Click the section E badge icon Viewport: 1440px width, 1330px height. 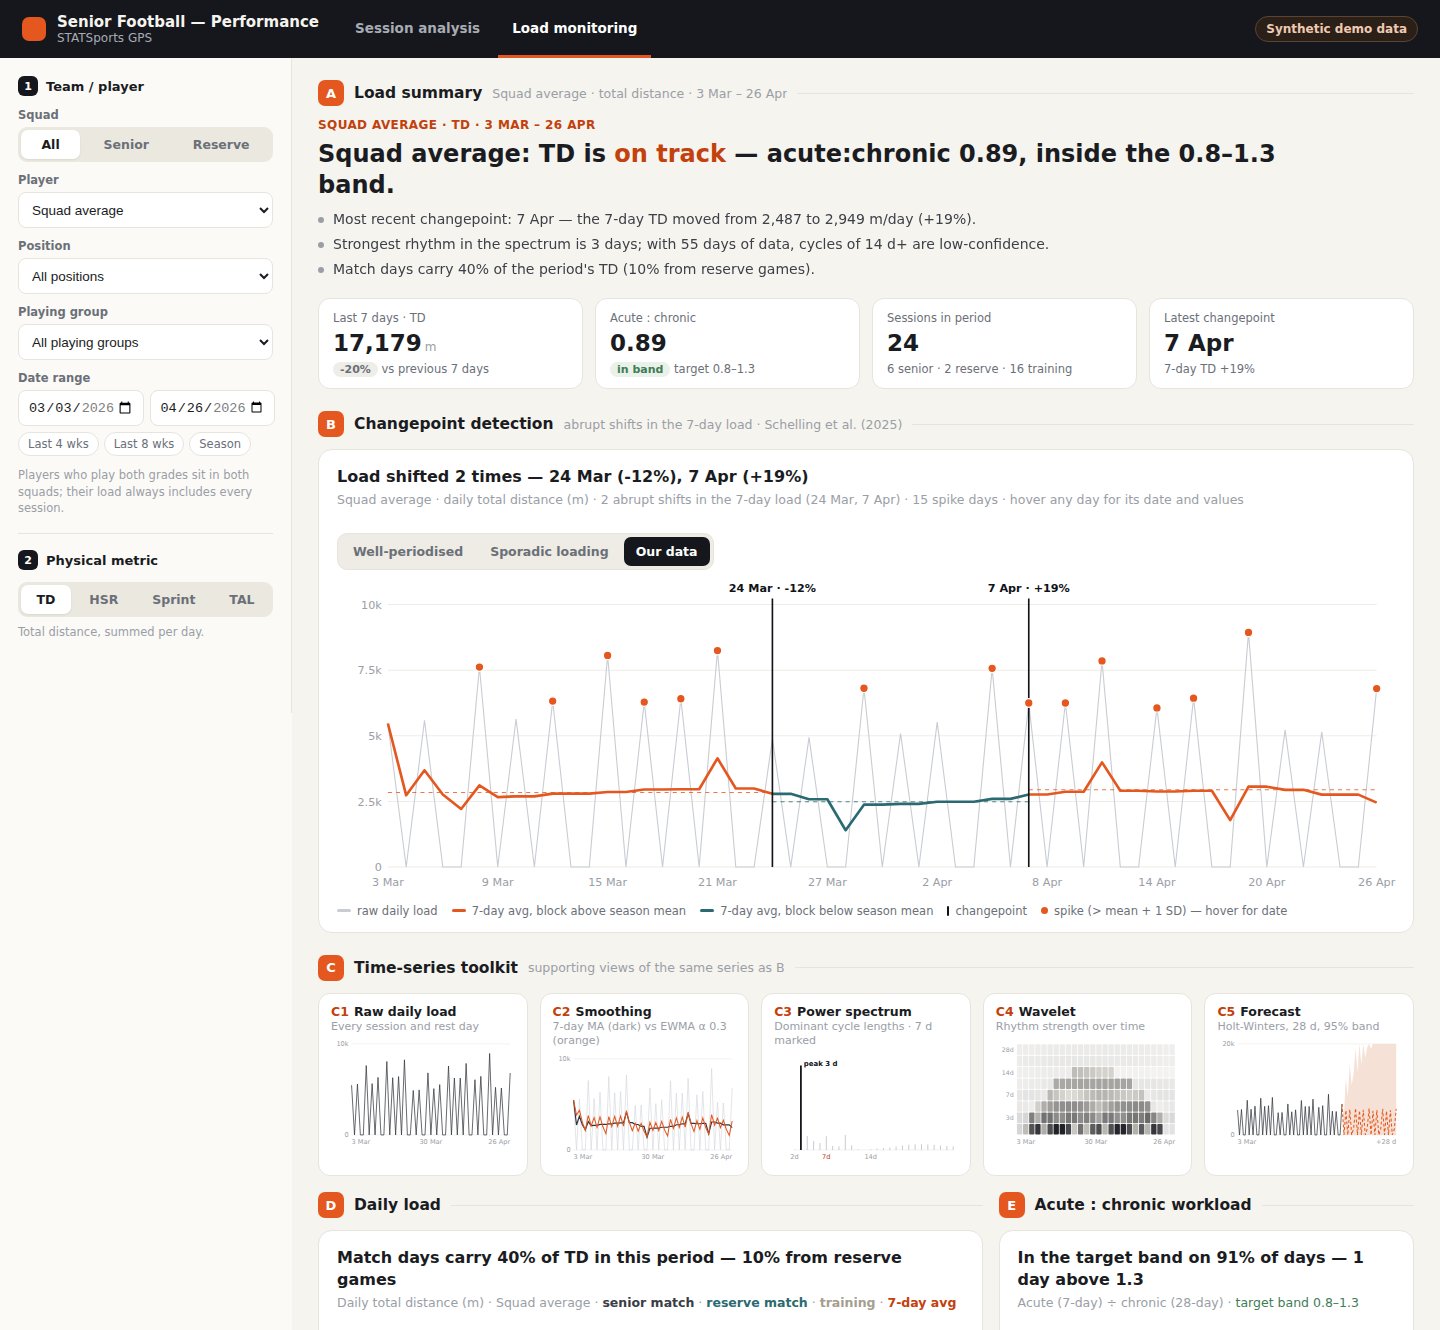(x=1012, y=1205)
